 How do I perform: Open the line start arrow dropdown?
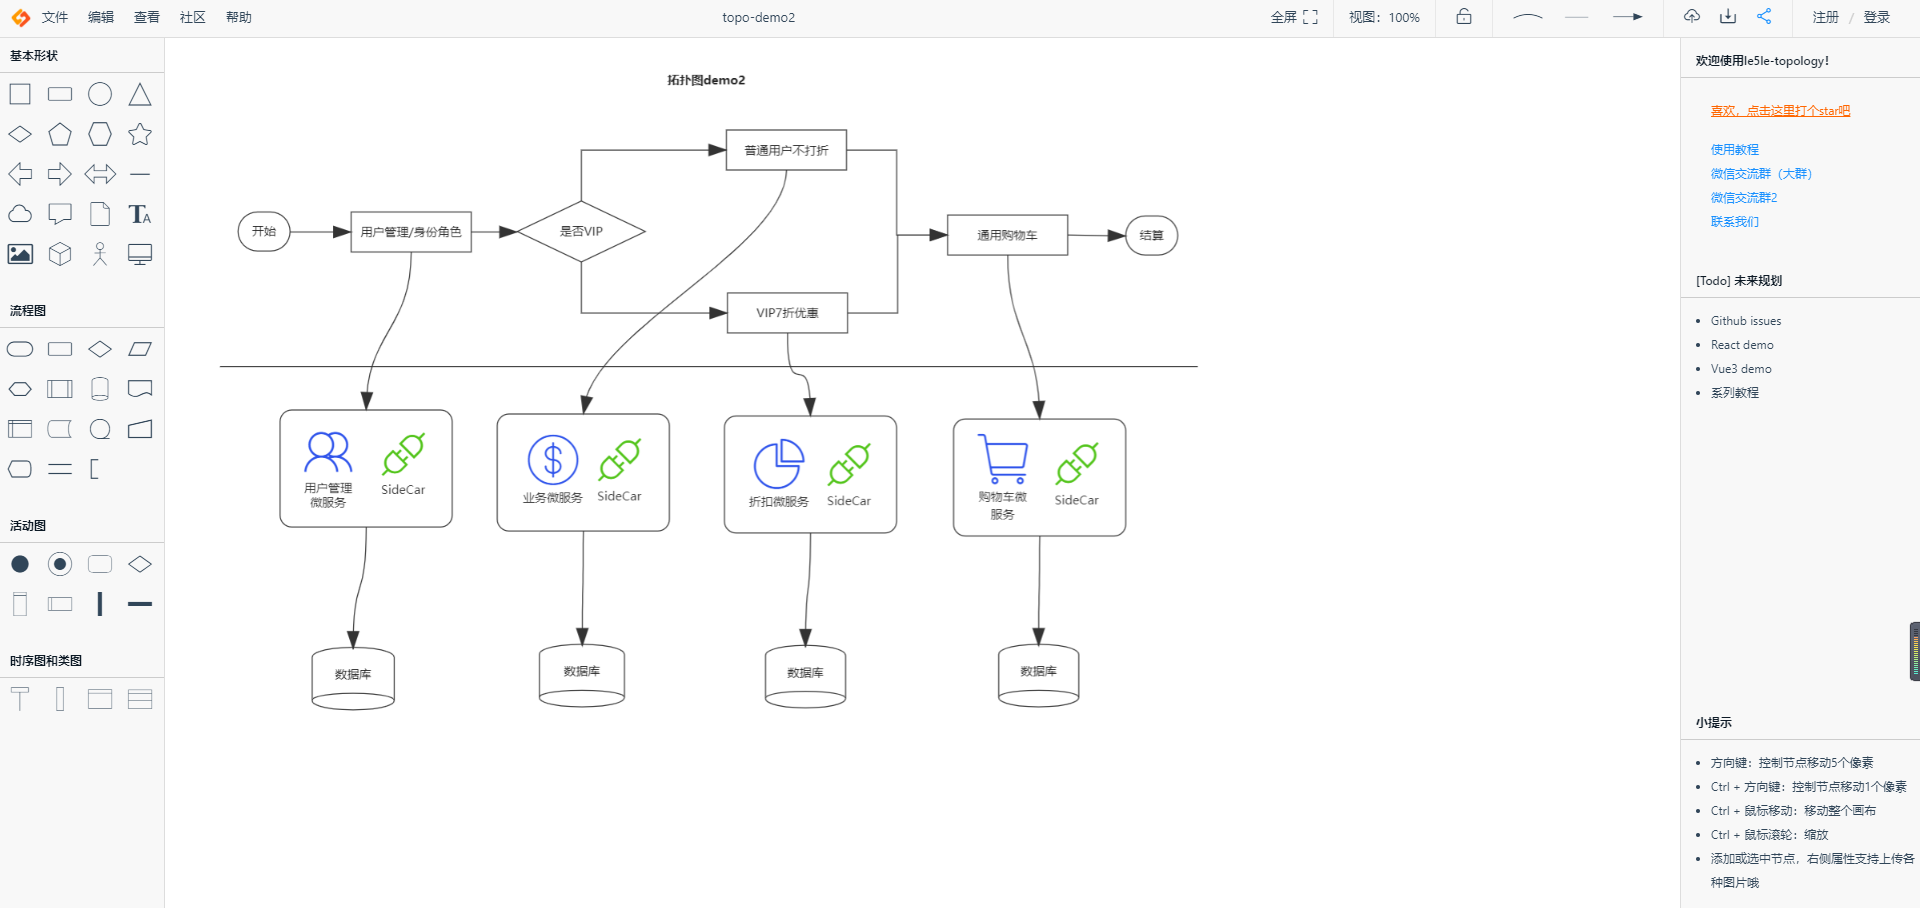[1577, 17]
